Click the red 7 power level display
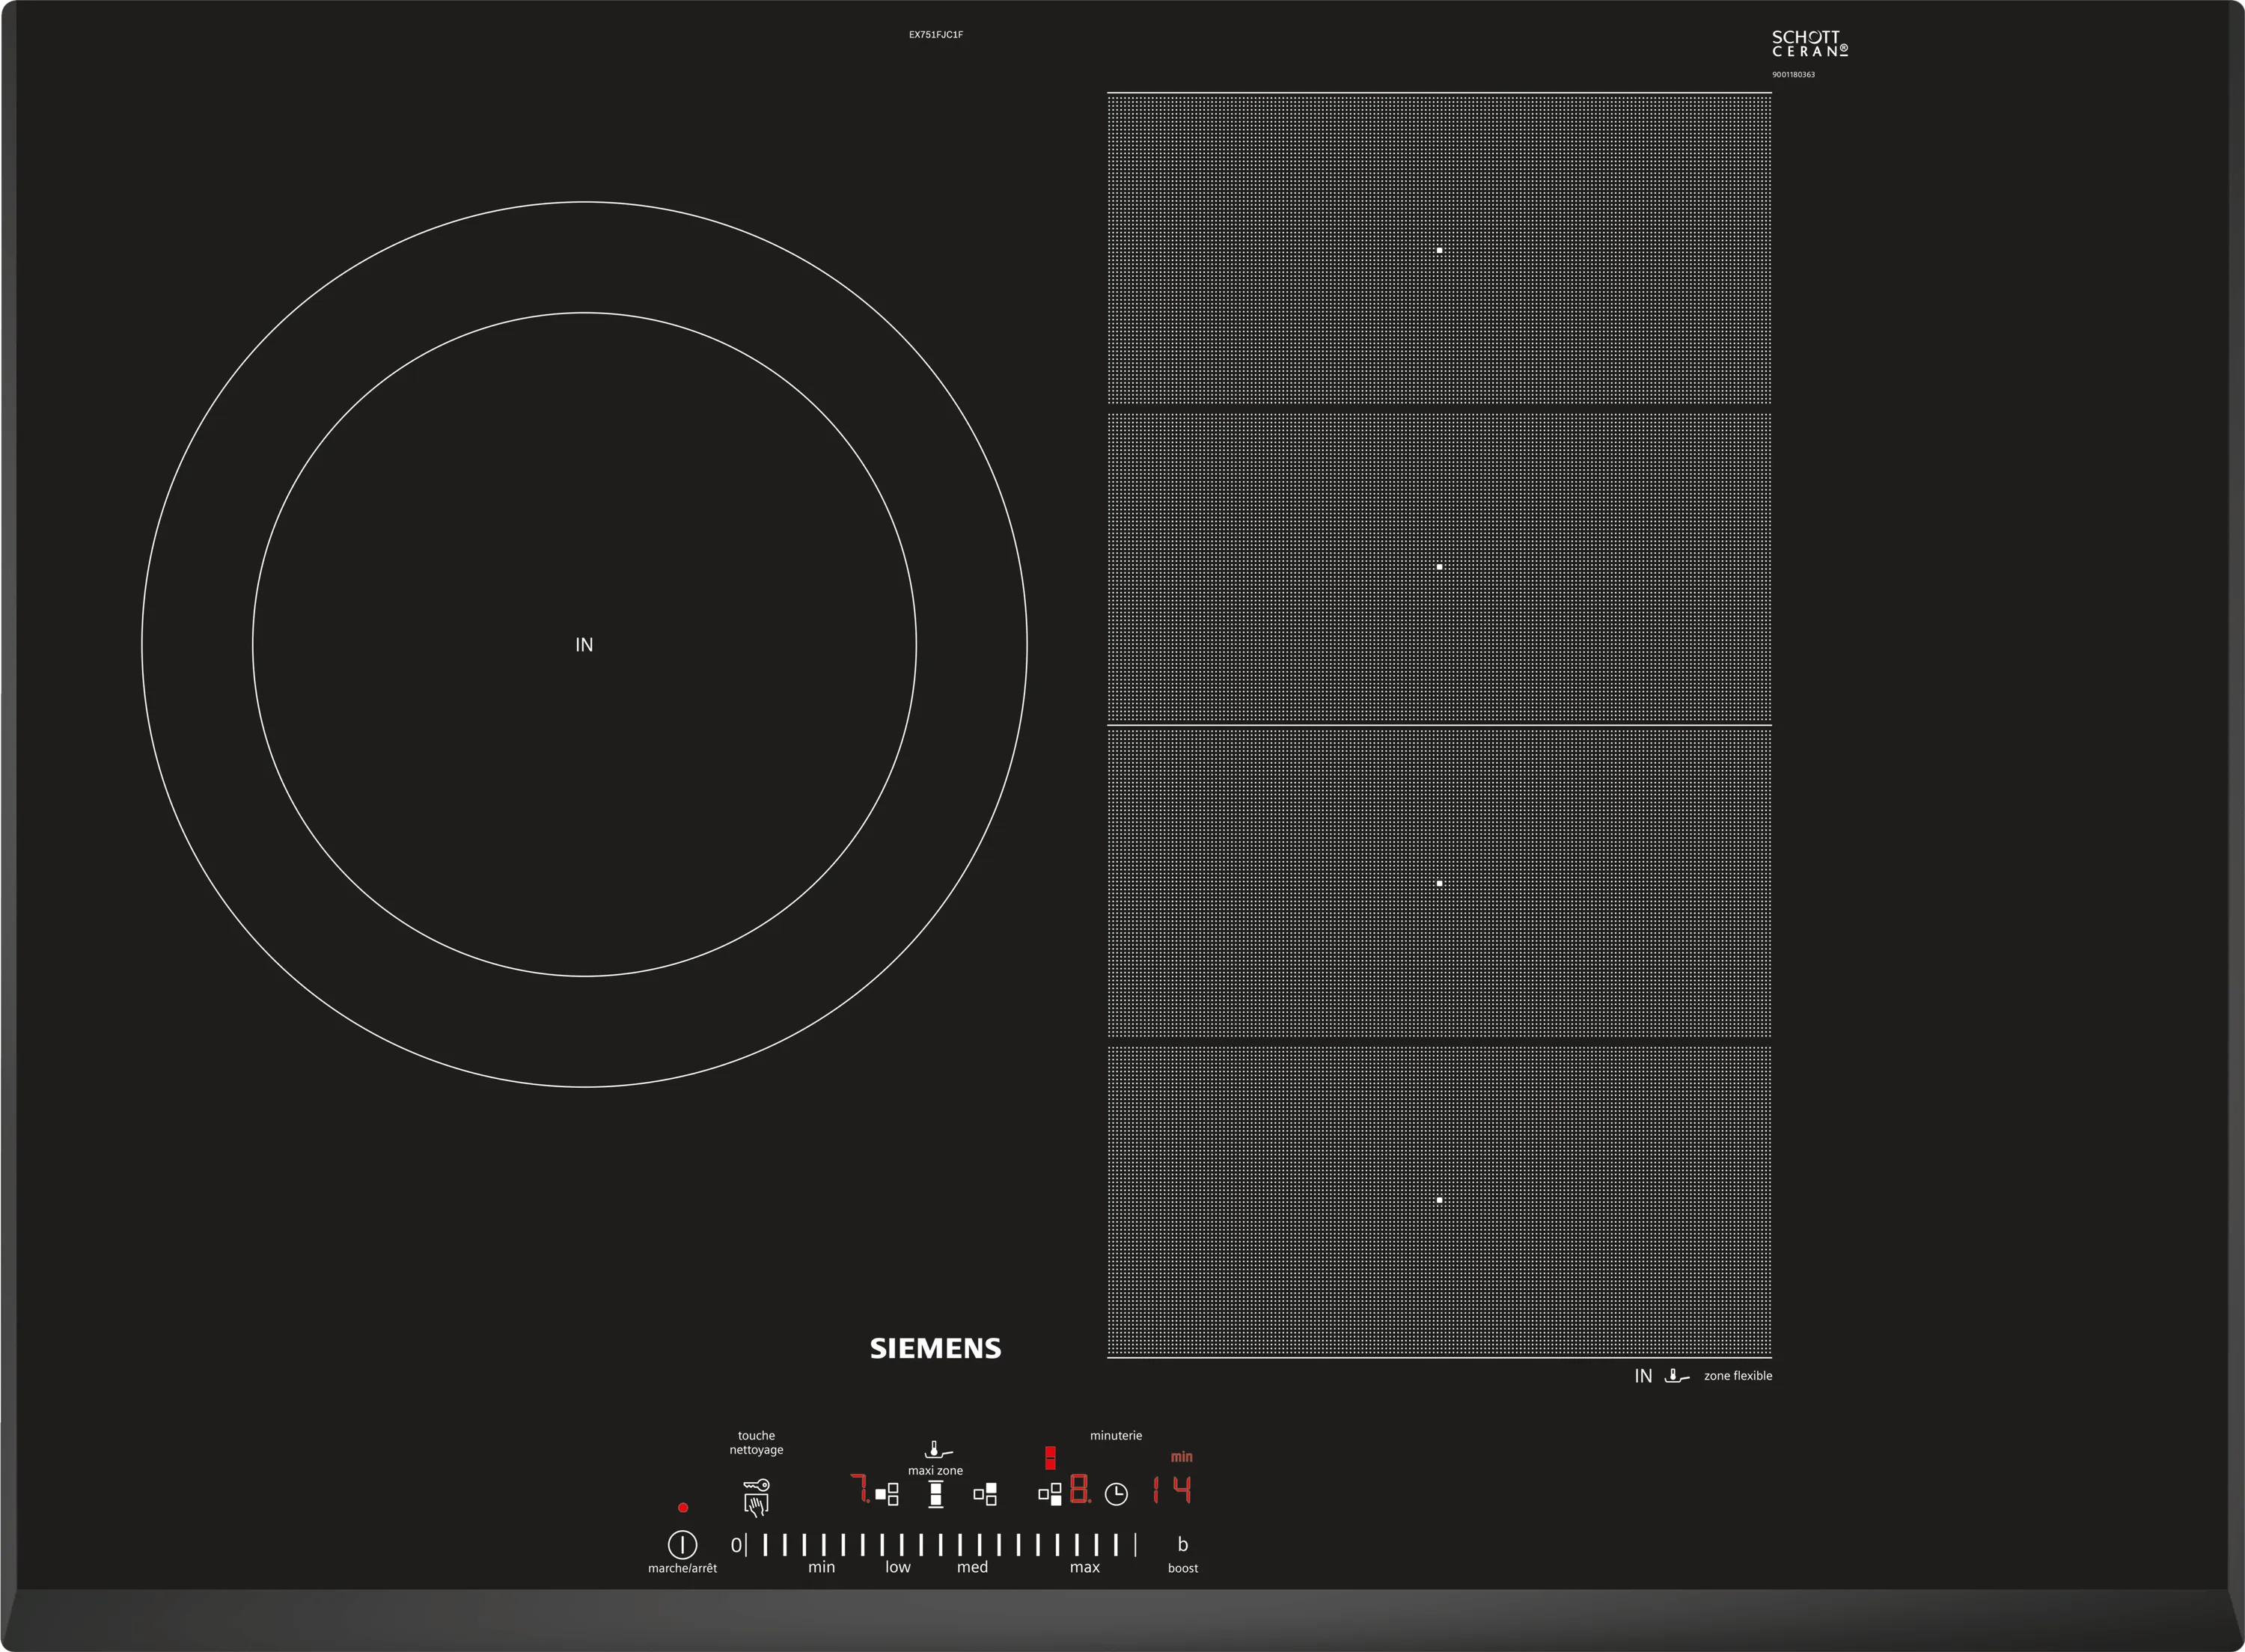The width and height of the screenshot is (2245, 1652). pos(859,1488)
